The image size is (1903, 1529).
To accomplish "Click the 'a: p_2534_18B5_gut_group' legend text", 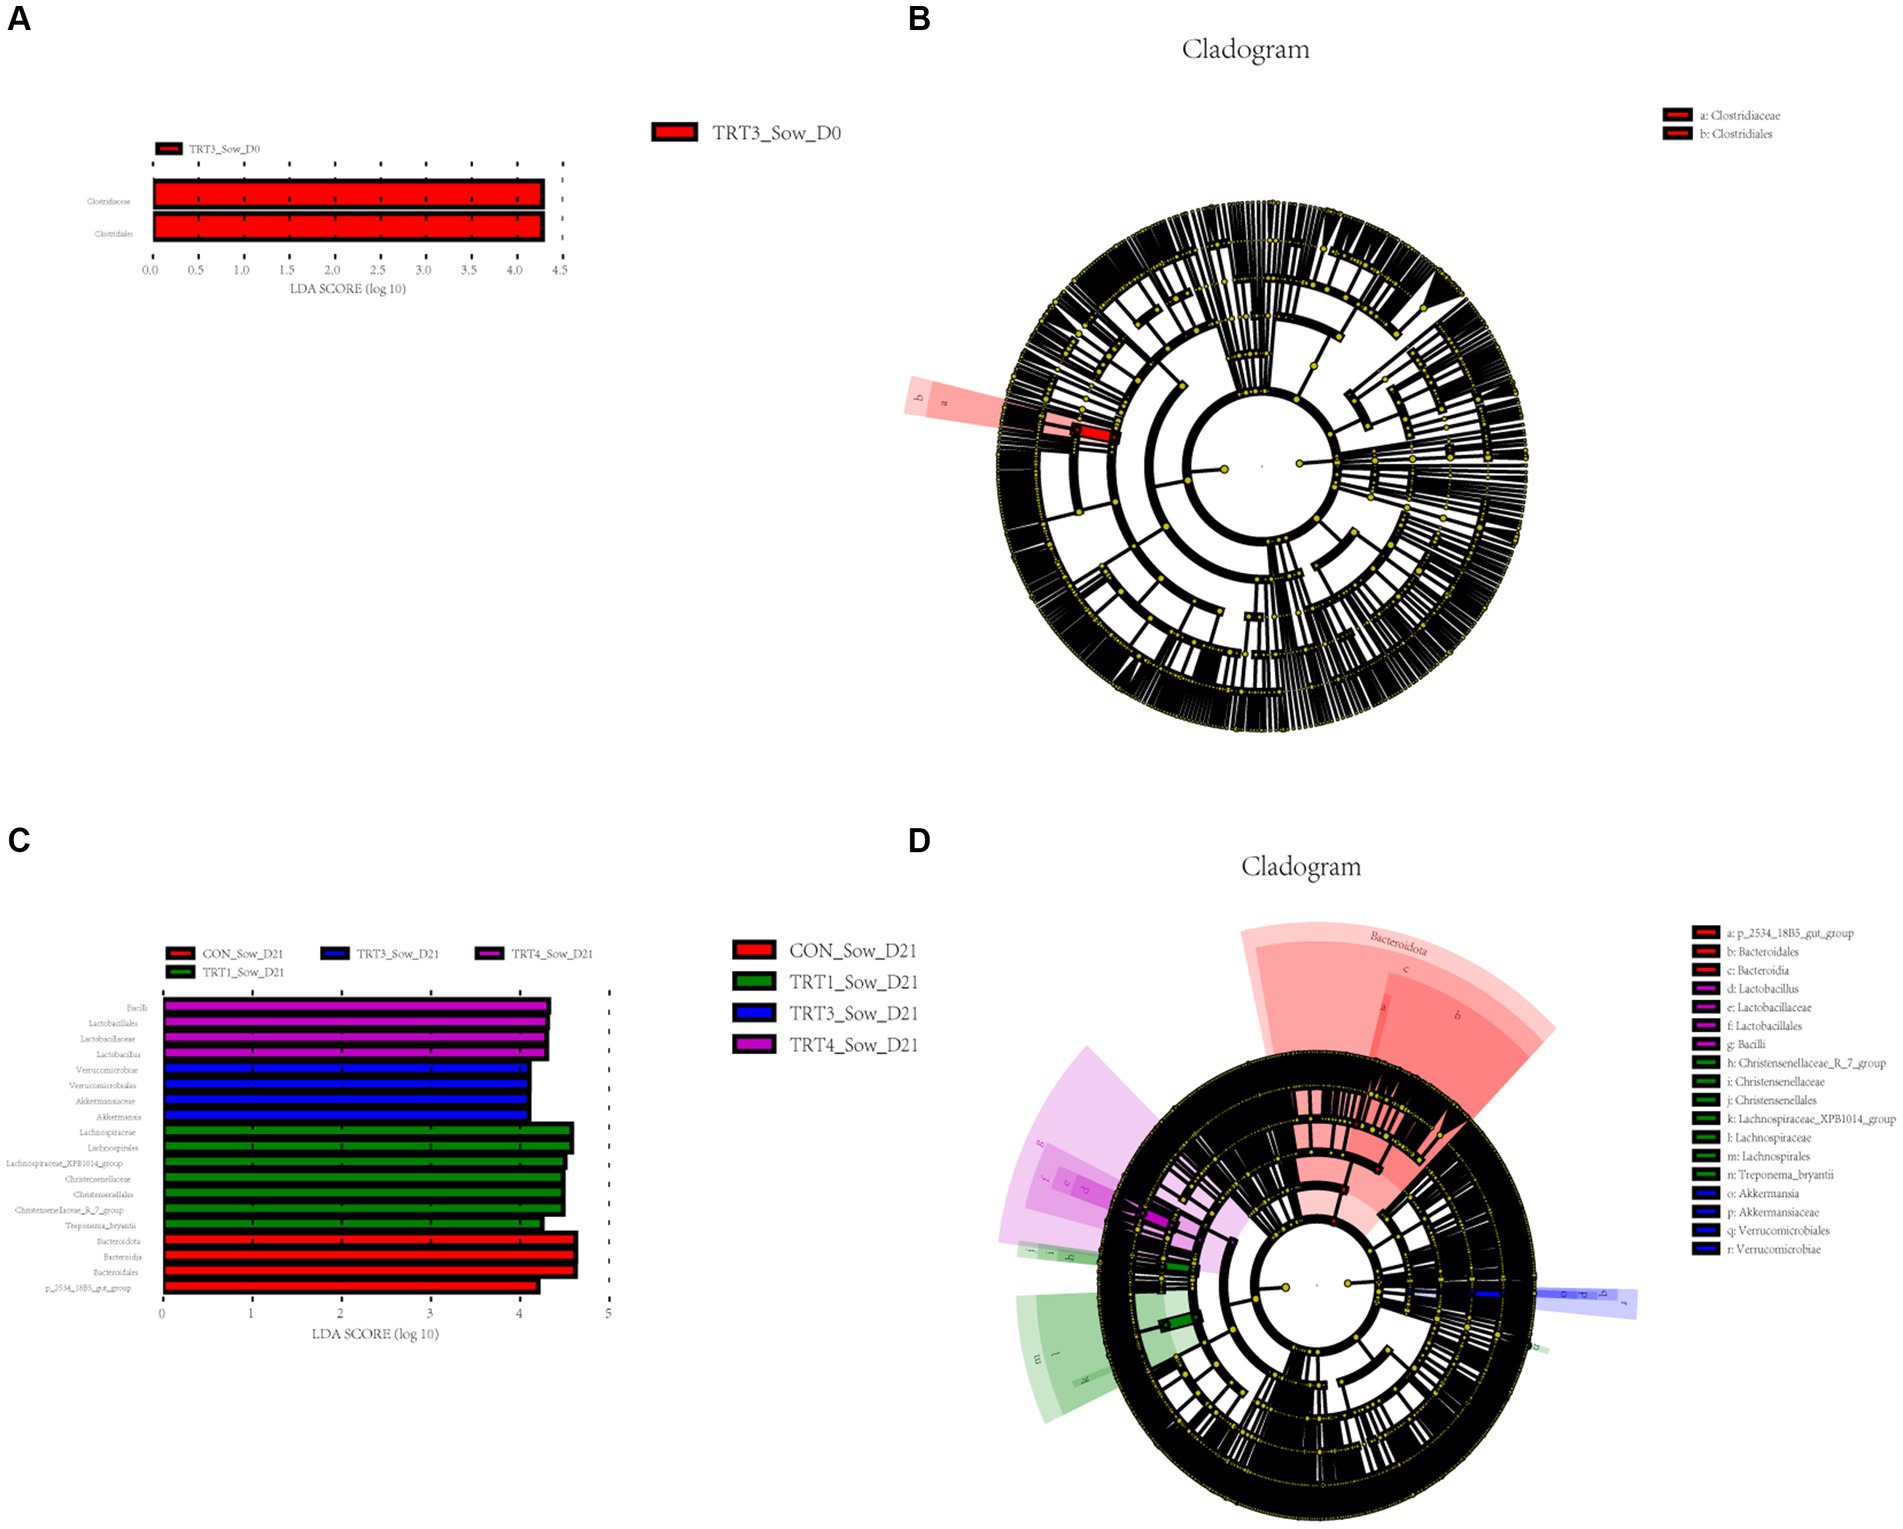I will coord(1790,933).
